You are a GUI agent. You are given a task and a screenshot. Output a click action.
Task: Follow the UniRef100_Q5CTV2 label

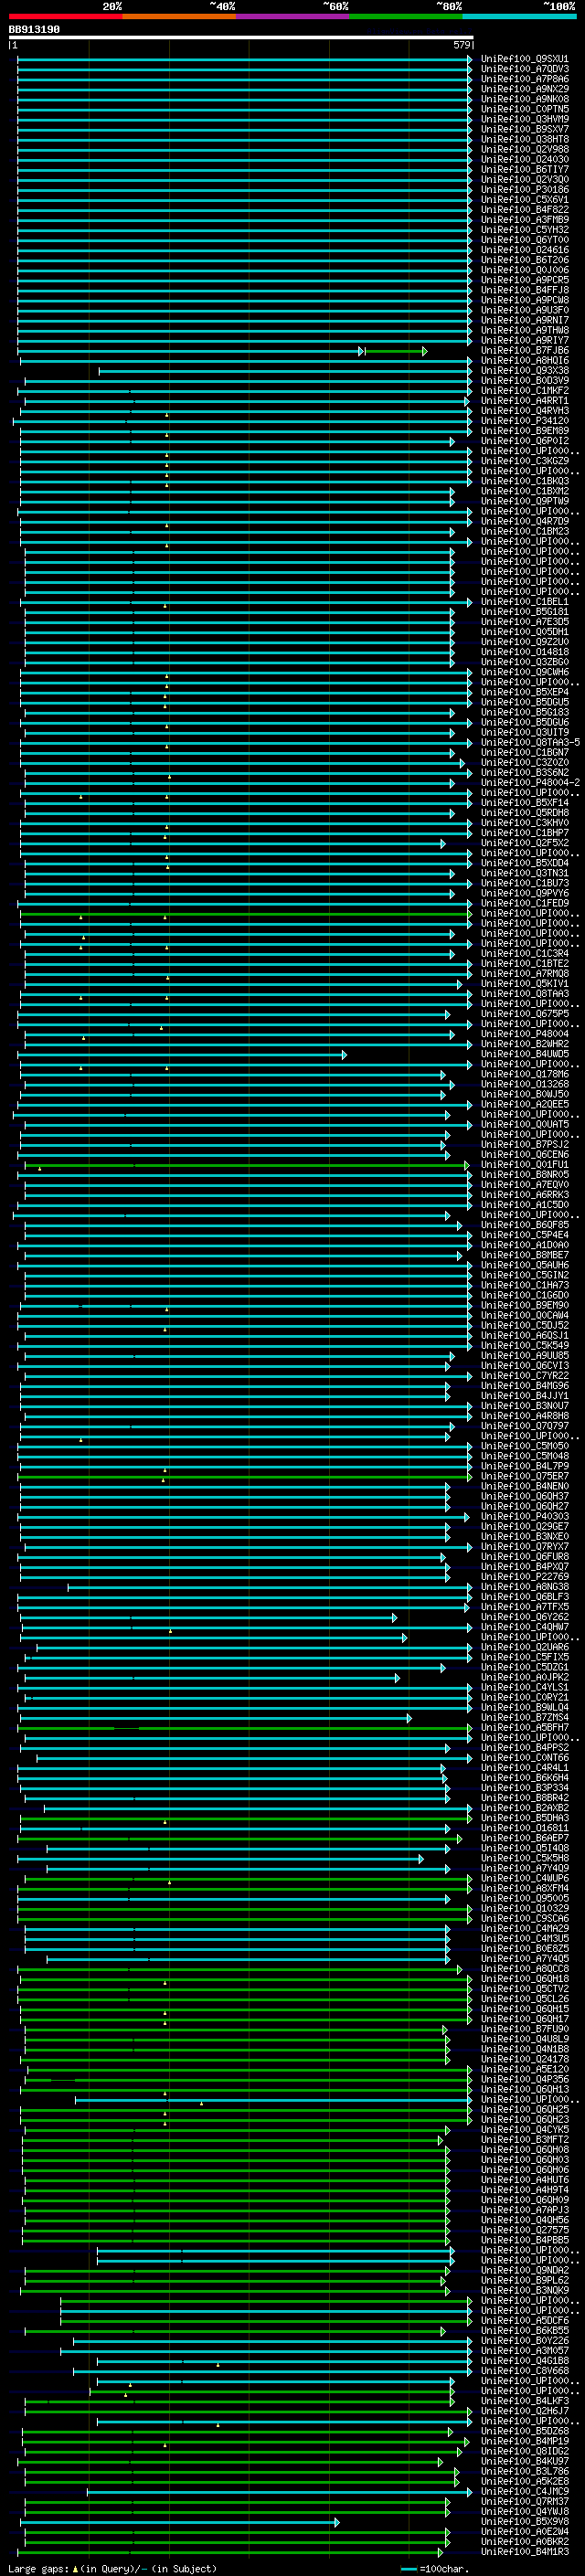click(524, 1988)
